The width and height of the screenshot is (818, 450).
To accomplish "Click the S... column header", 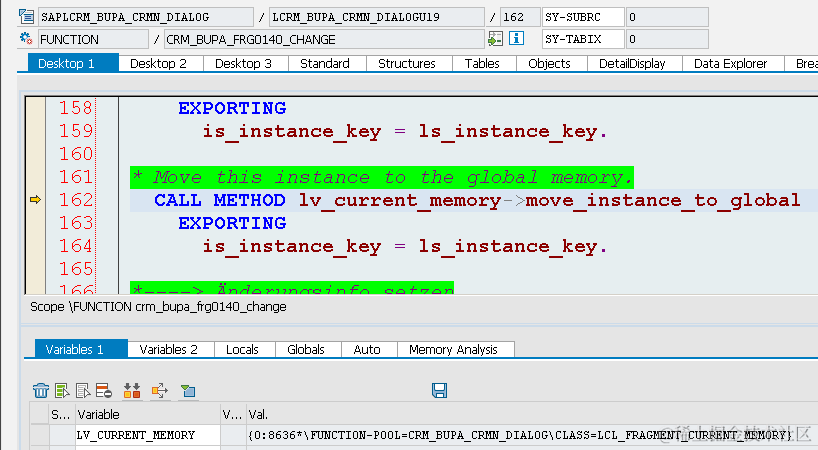I will pos(62,415).
